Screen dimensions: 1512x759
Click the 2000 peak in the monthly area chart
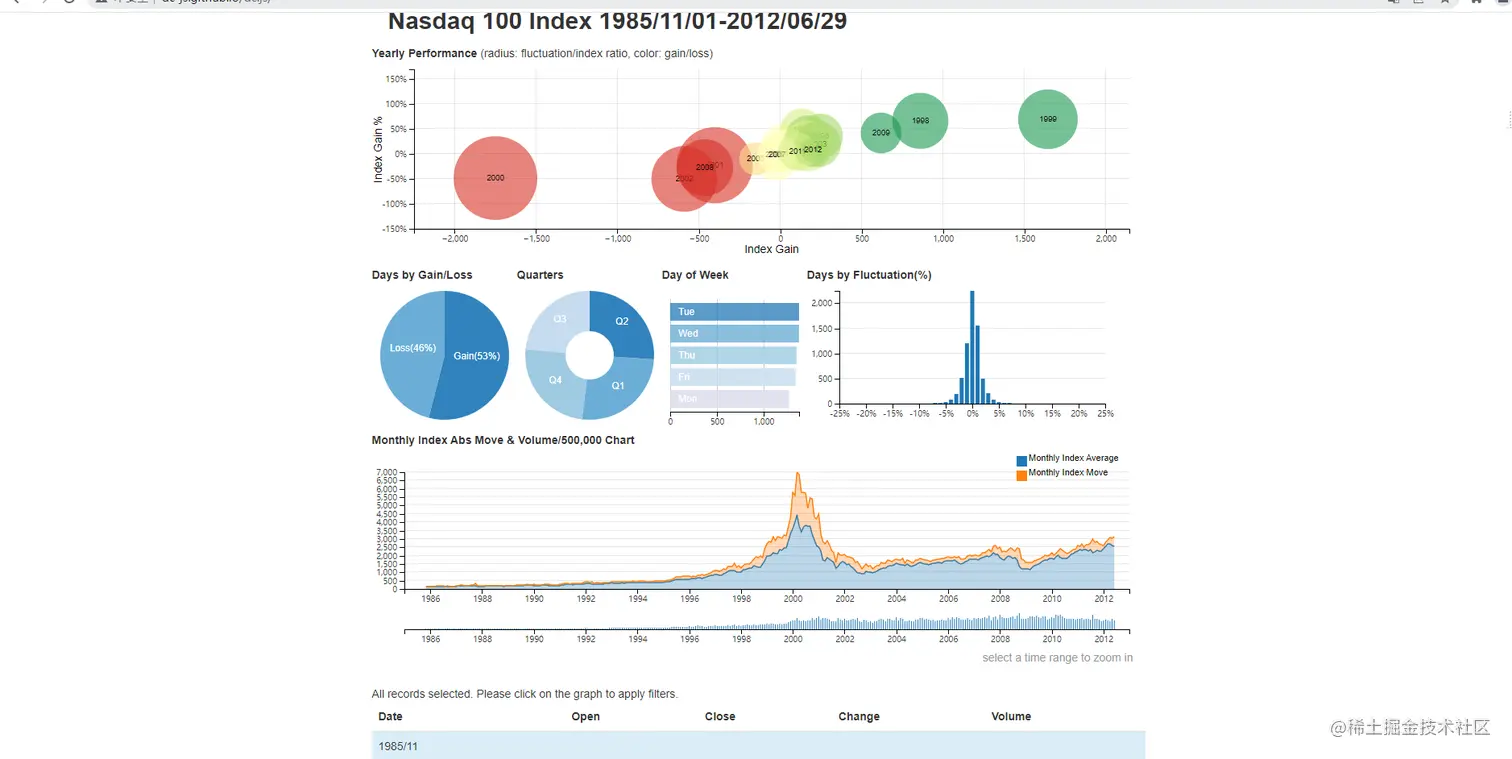pos(797,474)
